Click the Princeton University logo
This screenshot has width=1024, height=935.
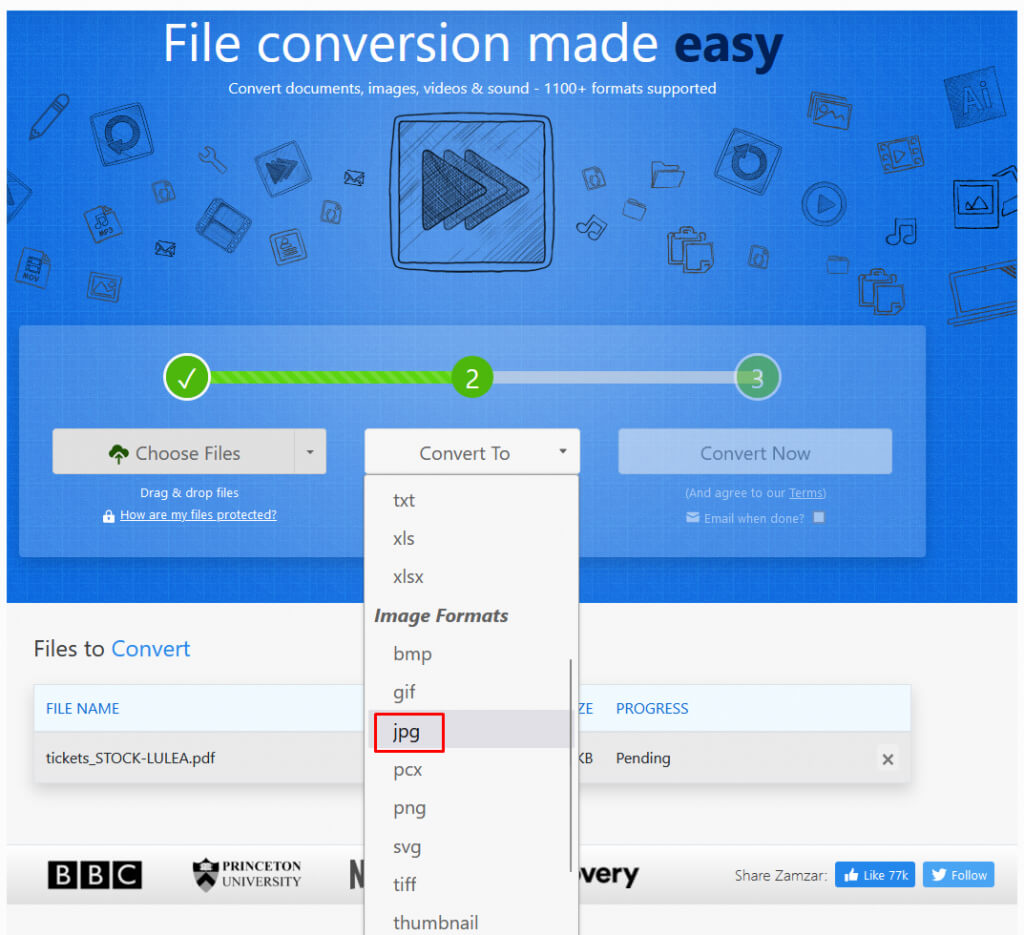247,874
